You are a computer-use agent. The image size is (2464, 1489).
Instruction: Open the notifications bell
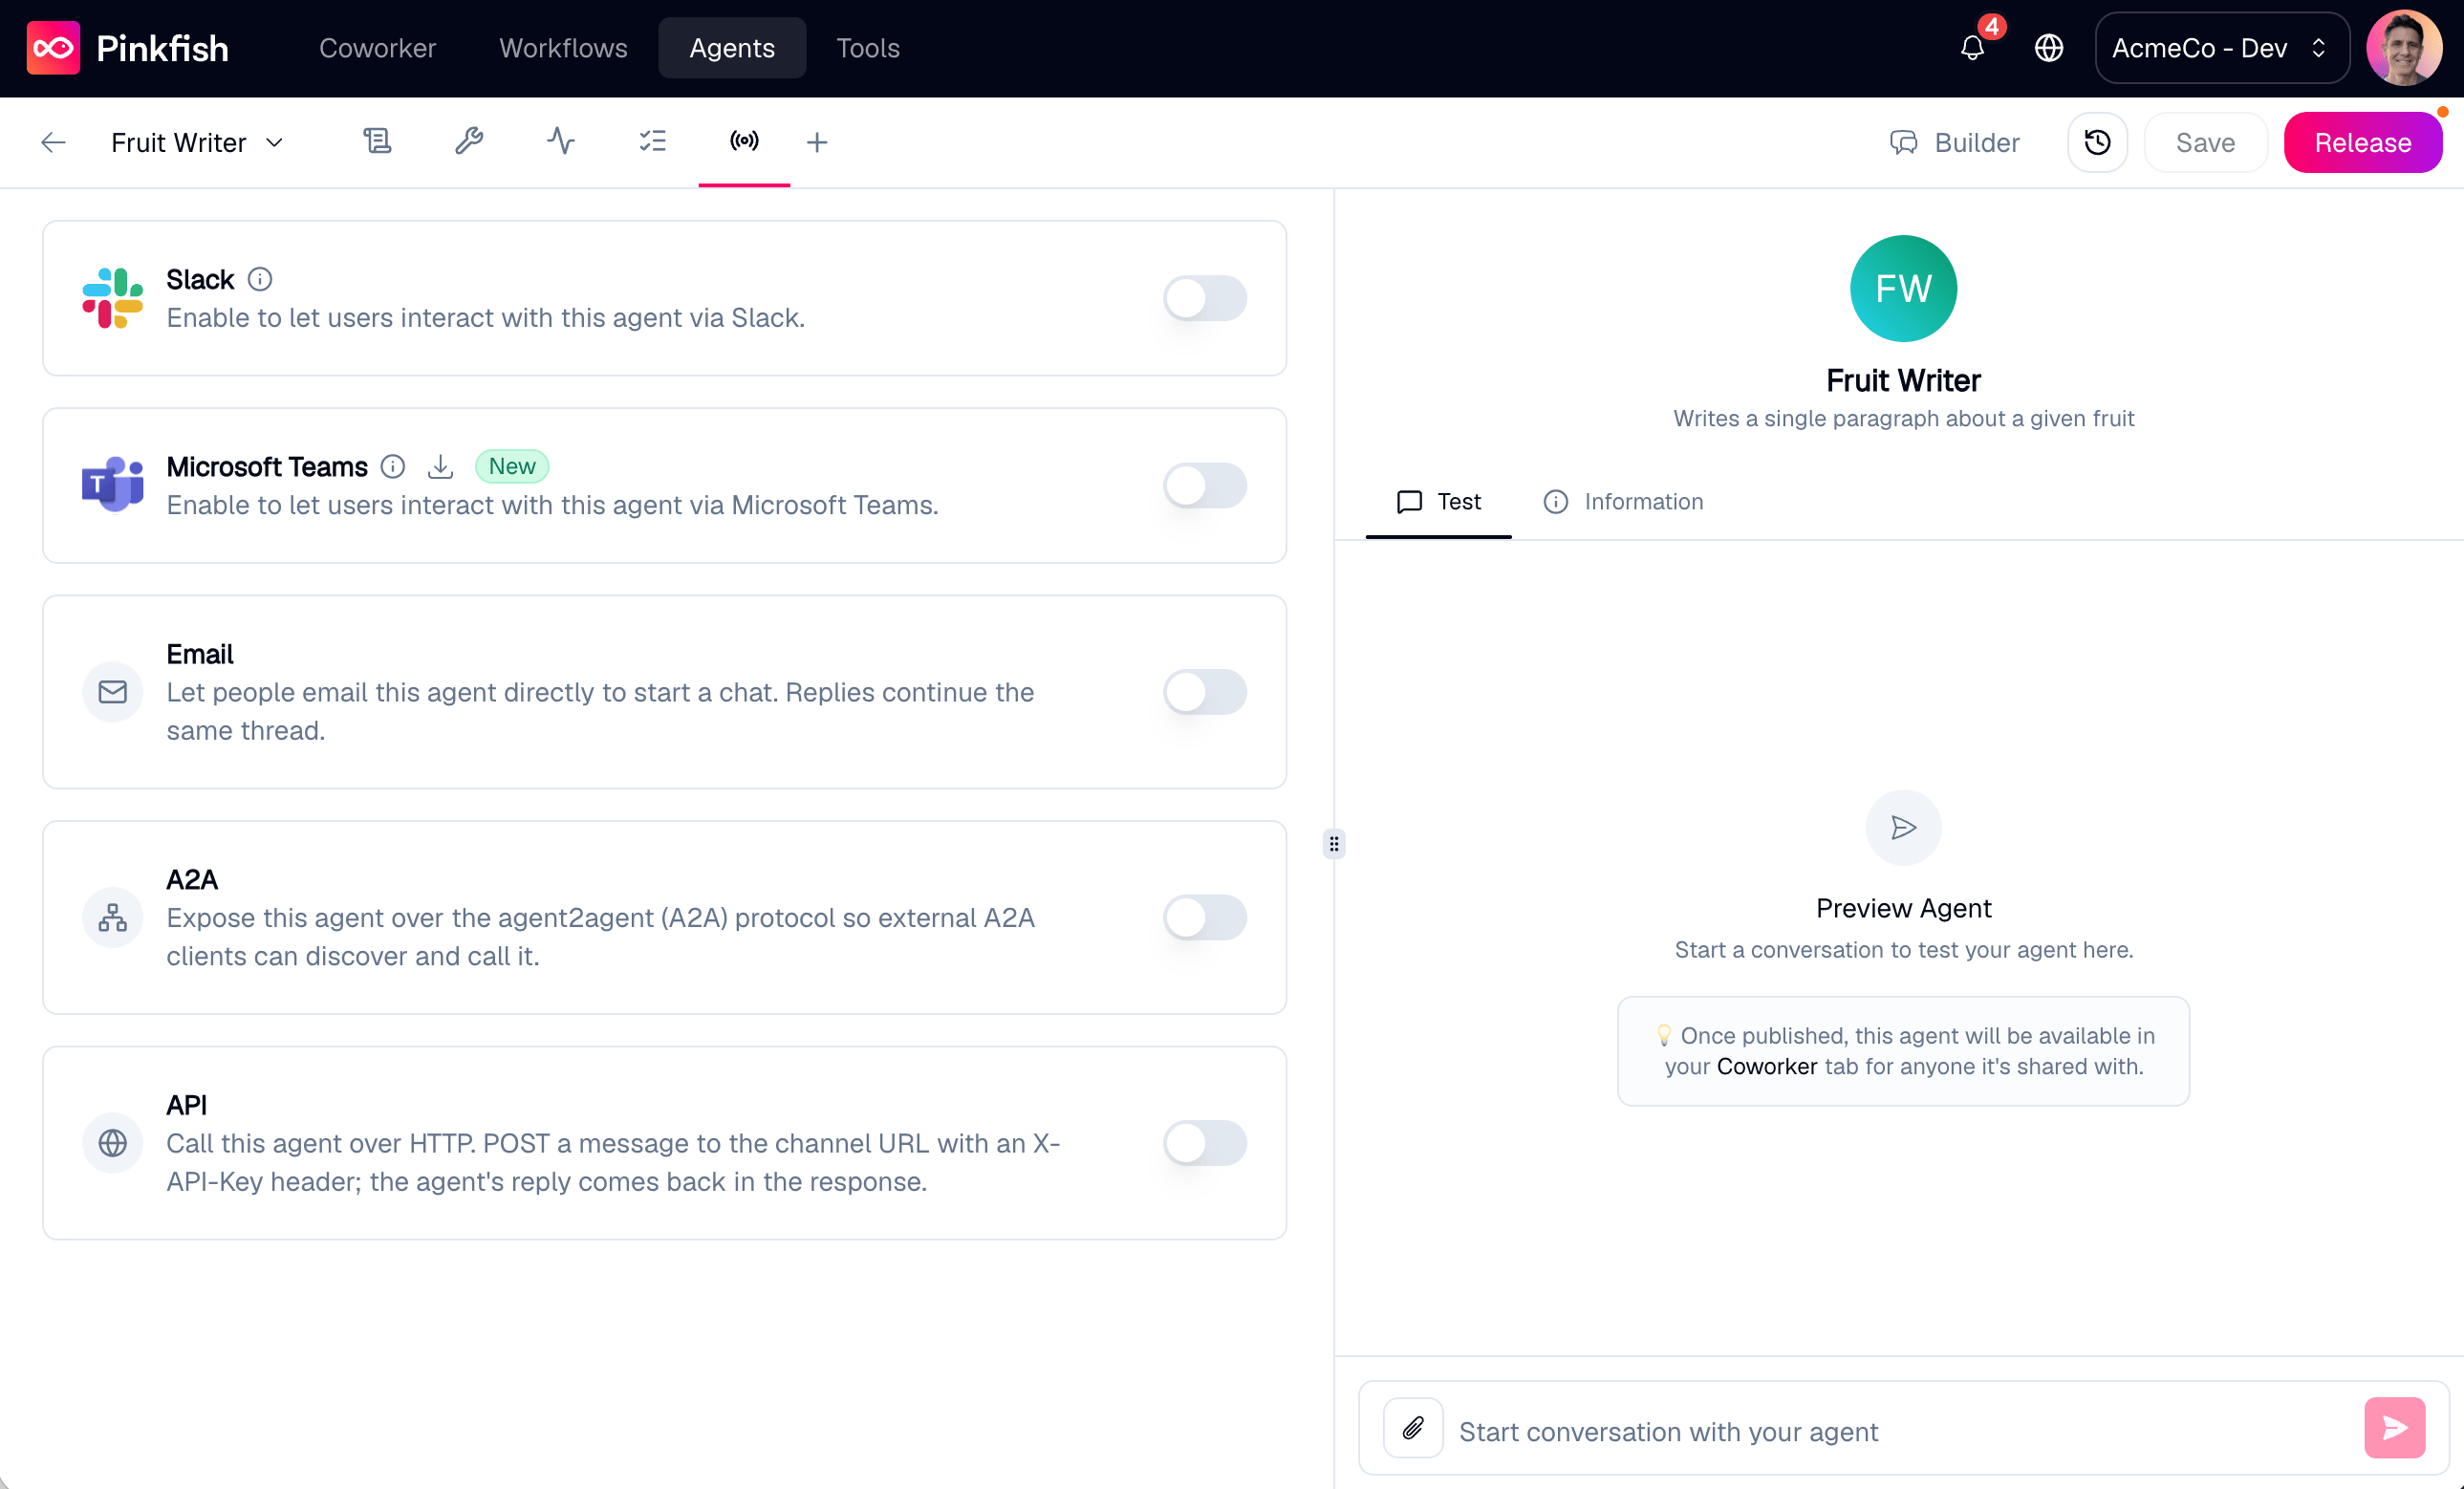coord(1972,48)
